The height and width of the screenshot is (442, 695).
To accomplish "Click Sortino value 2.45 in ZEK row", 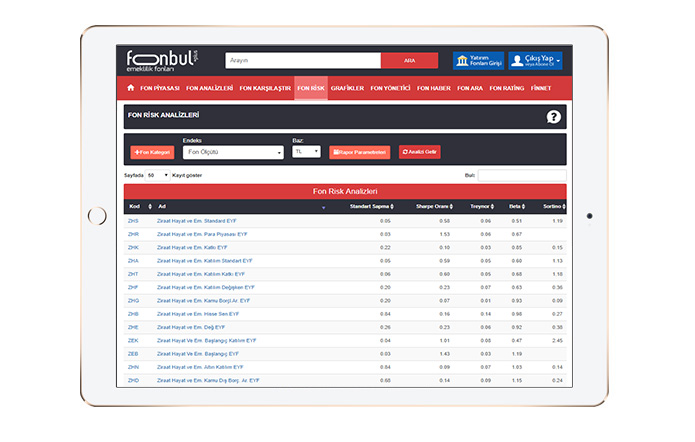I will coord(557,340).
